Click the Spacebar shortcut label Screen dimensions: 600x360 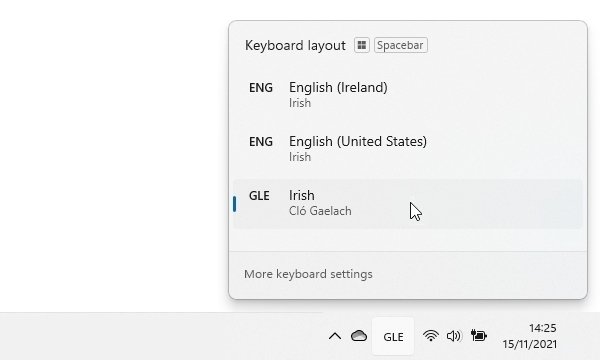400,45
